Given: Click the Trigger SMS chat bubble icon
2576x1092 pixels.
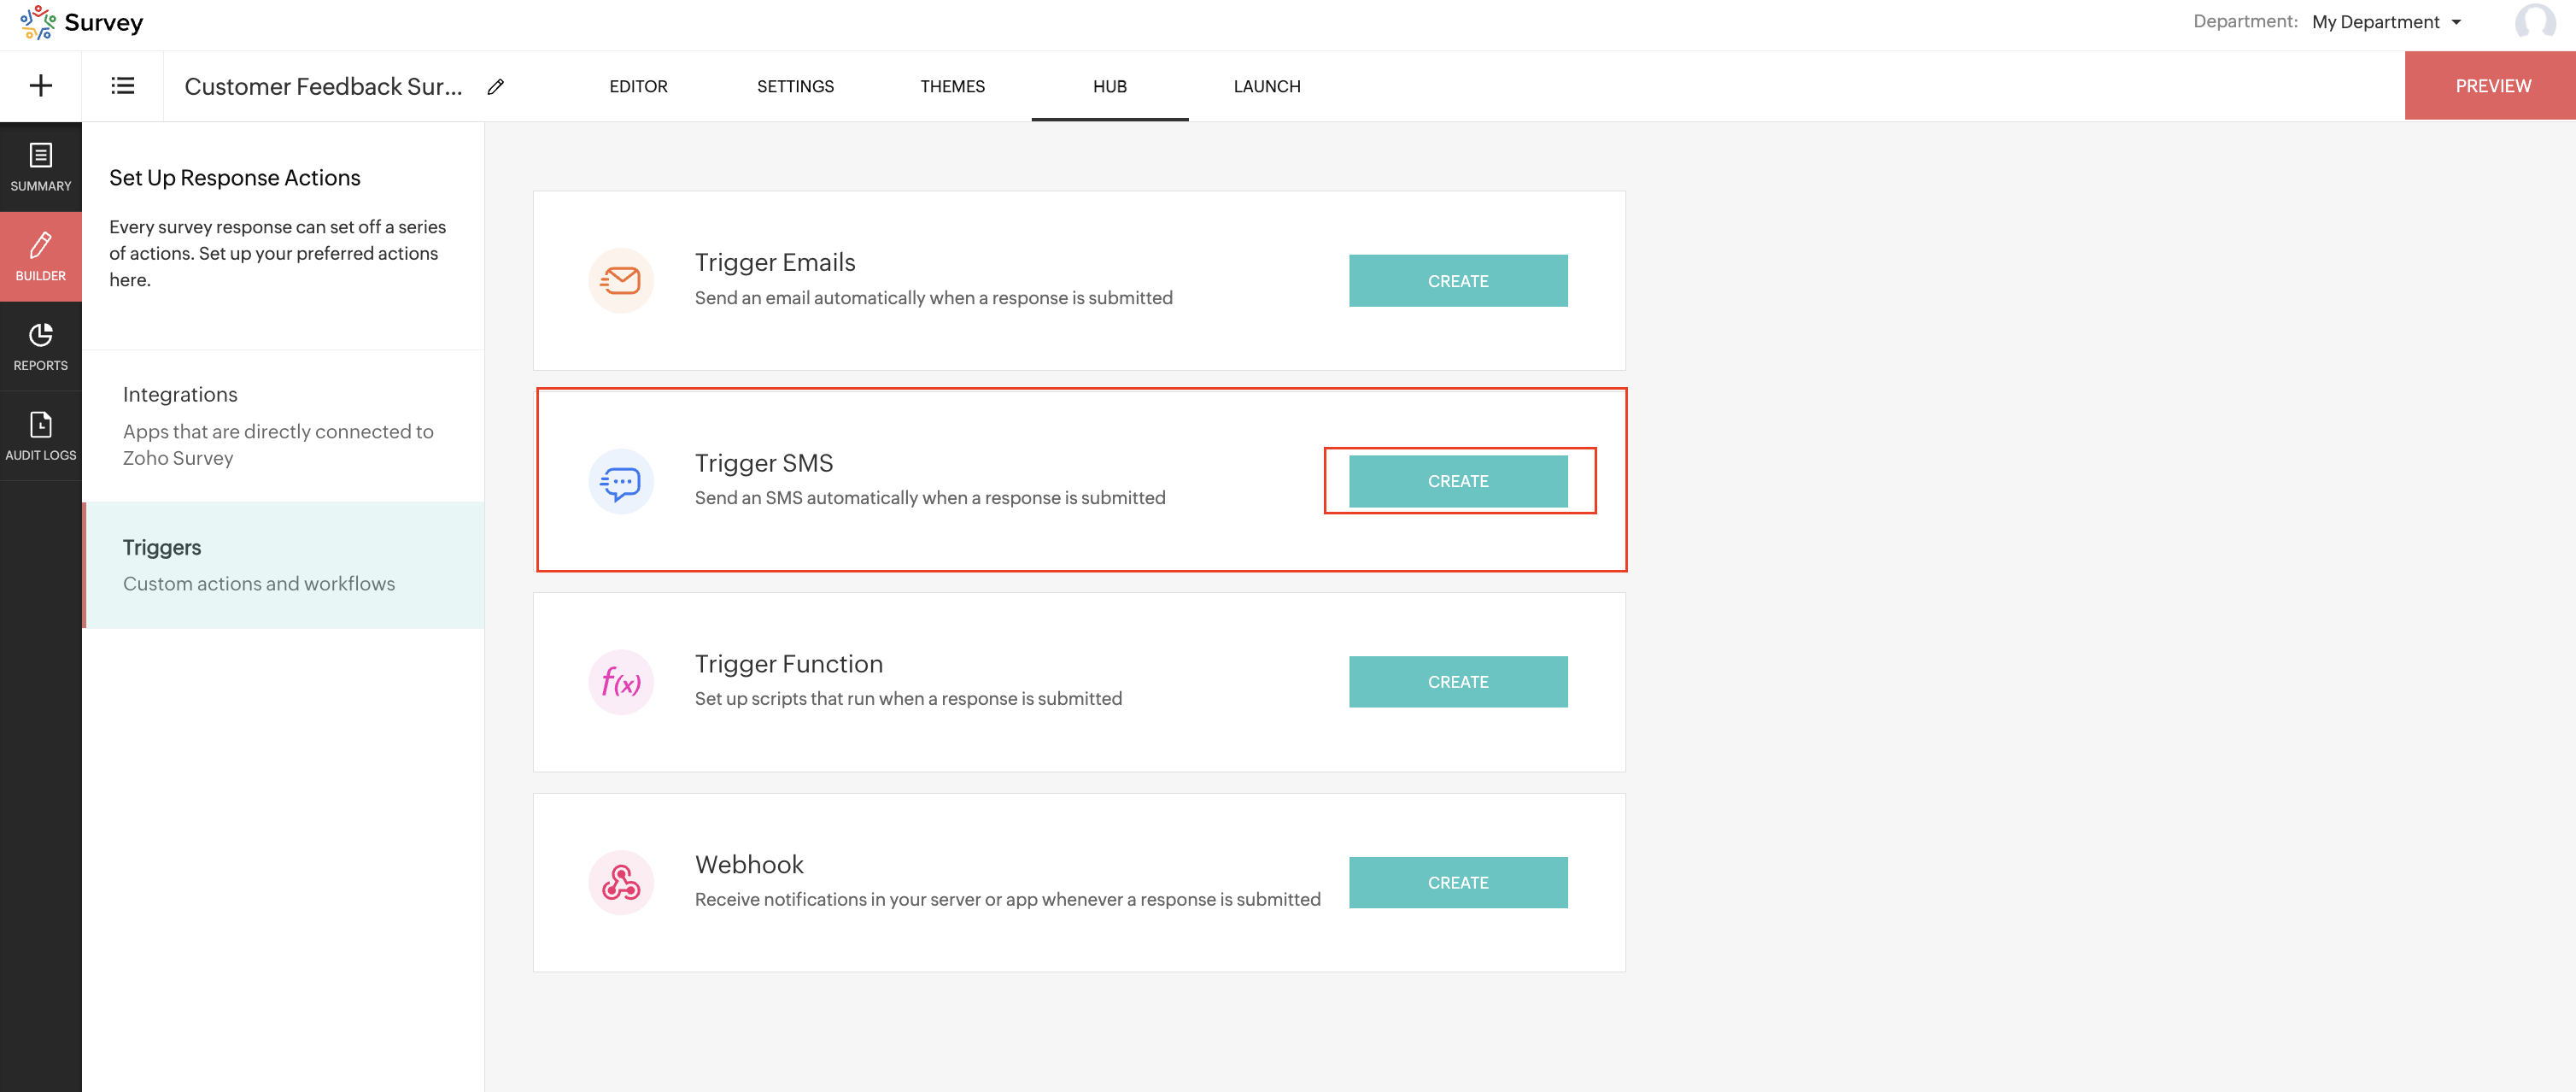Looking at the screenshot, I should [x=621, y=482].
